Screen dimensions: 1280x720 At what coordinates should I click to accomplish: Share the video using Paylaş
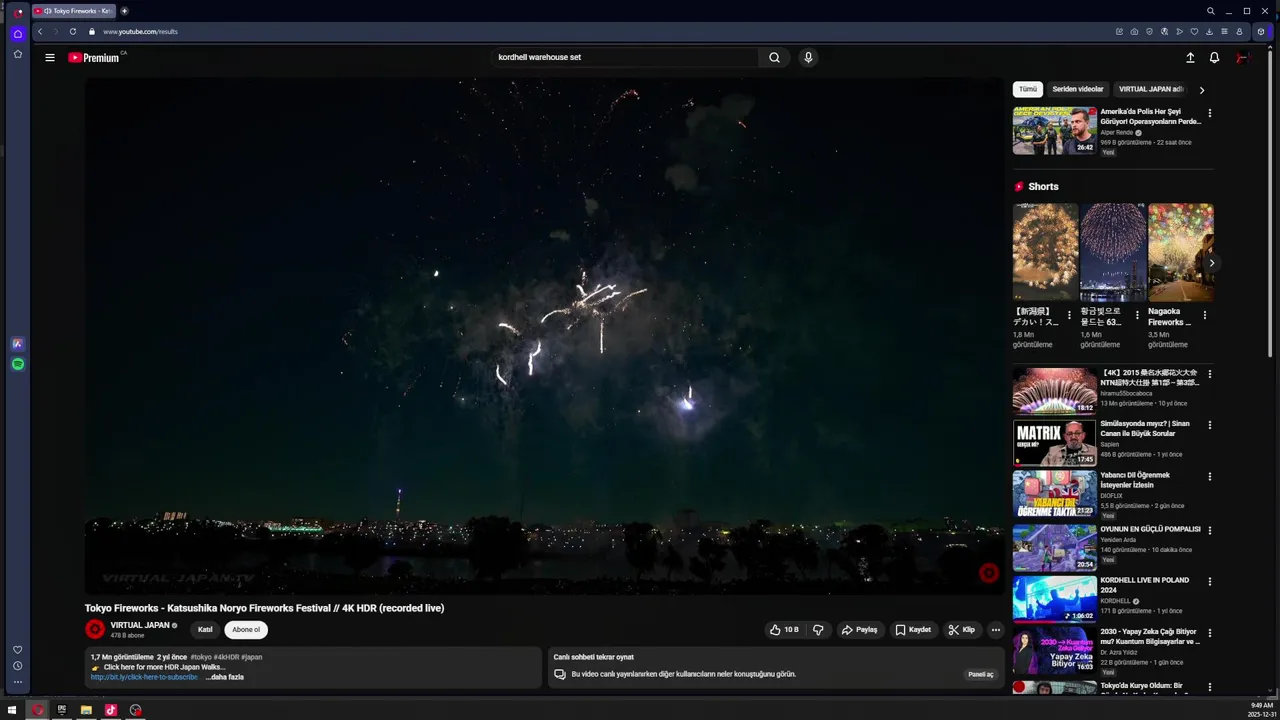tap(859, 630)
